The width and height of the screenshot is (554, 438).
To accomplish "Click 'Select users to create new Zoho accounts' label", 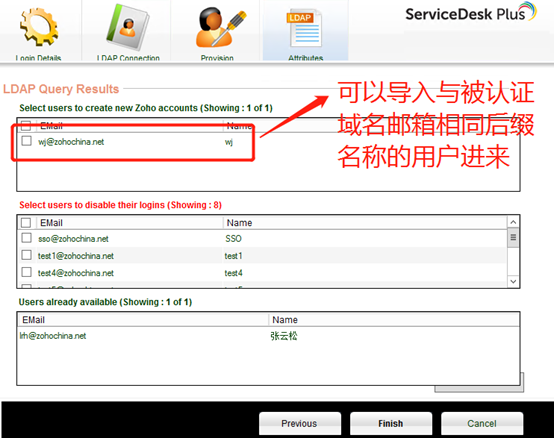I will (146, 108).
